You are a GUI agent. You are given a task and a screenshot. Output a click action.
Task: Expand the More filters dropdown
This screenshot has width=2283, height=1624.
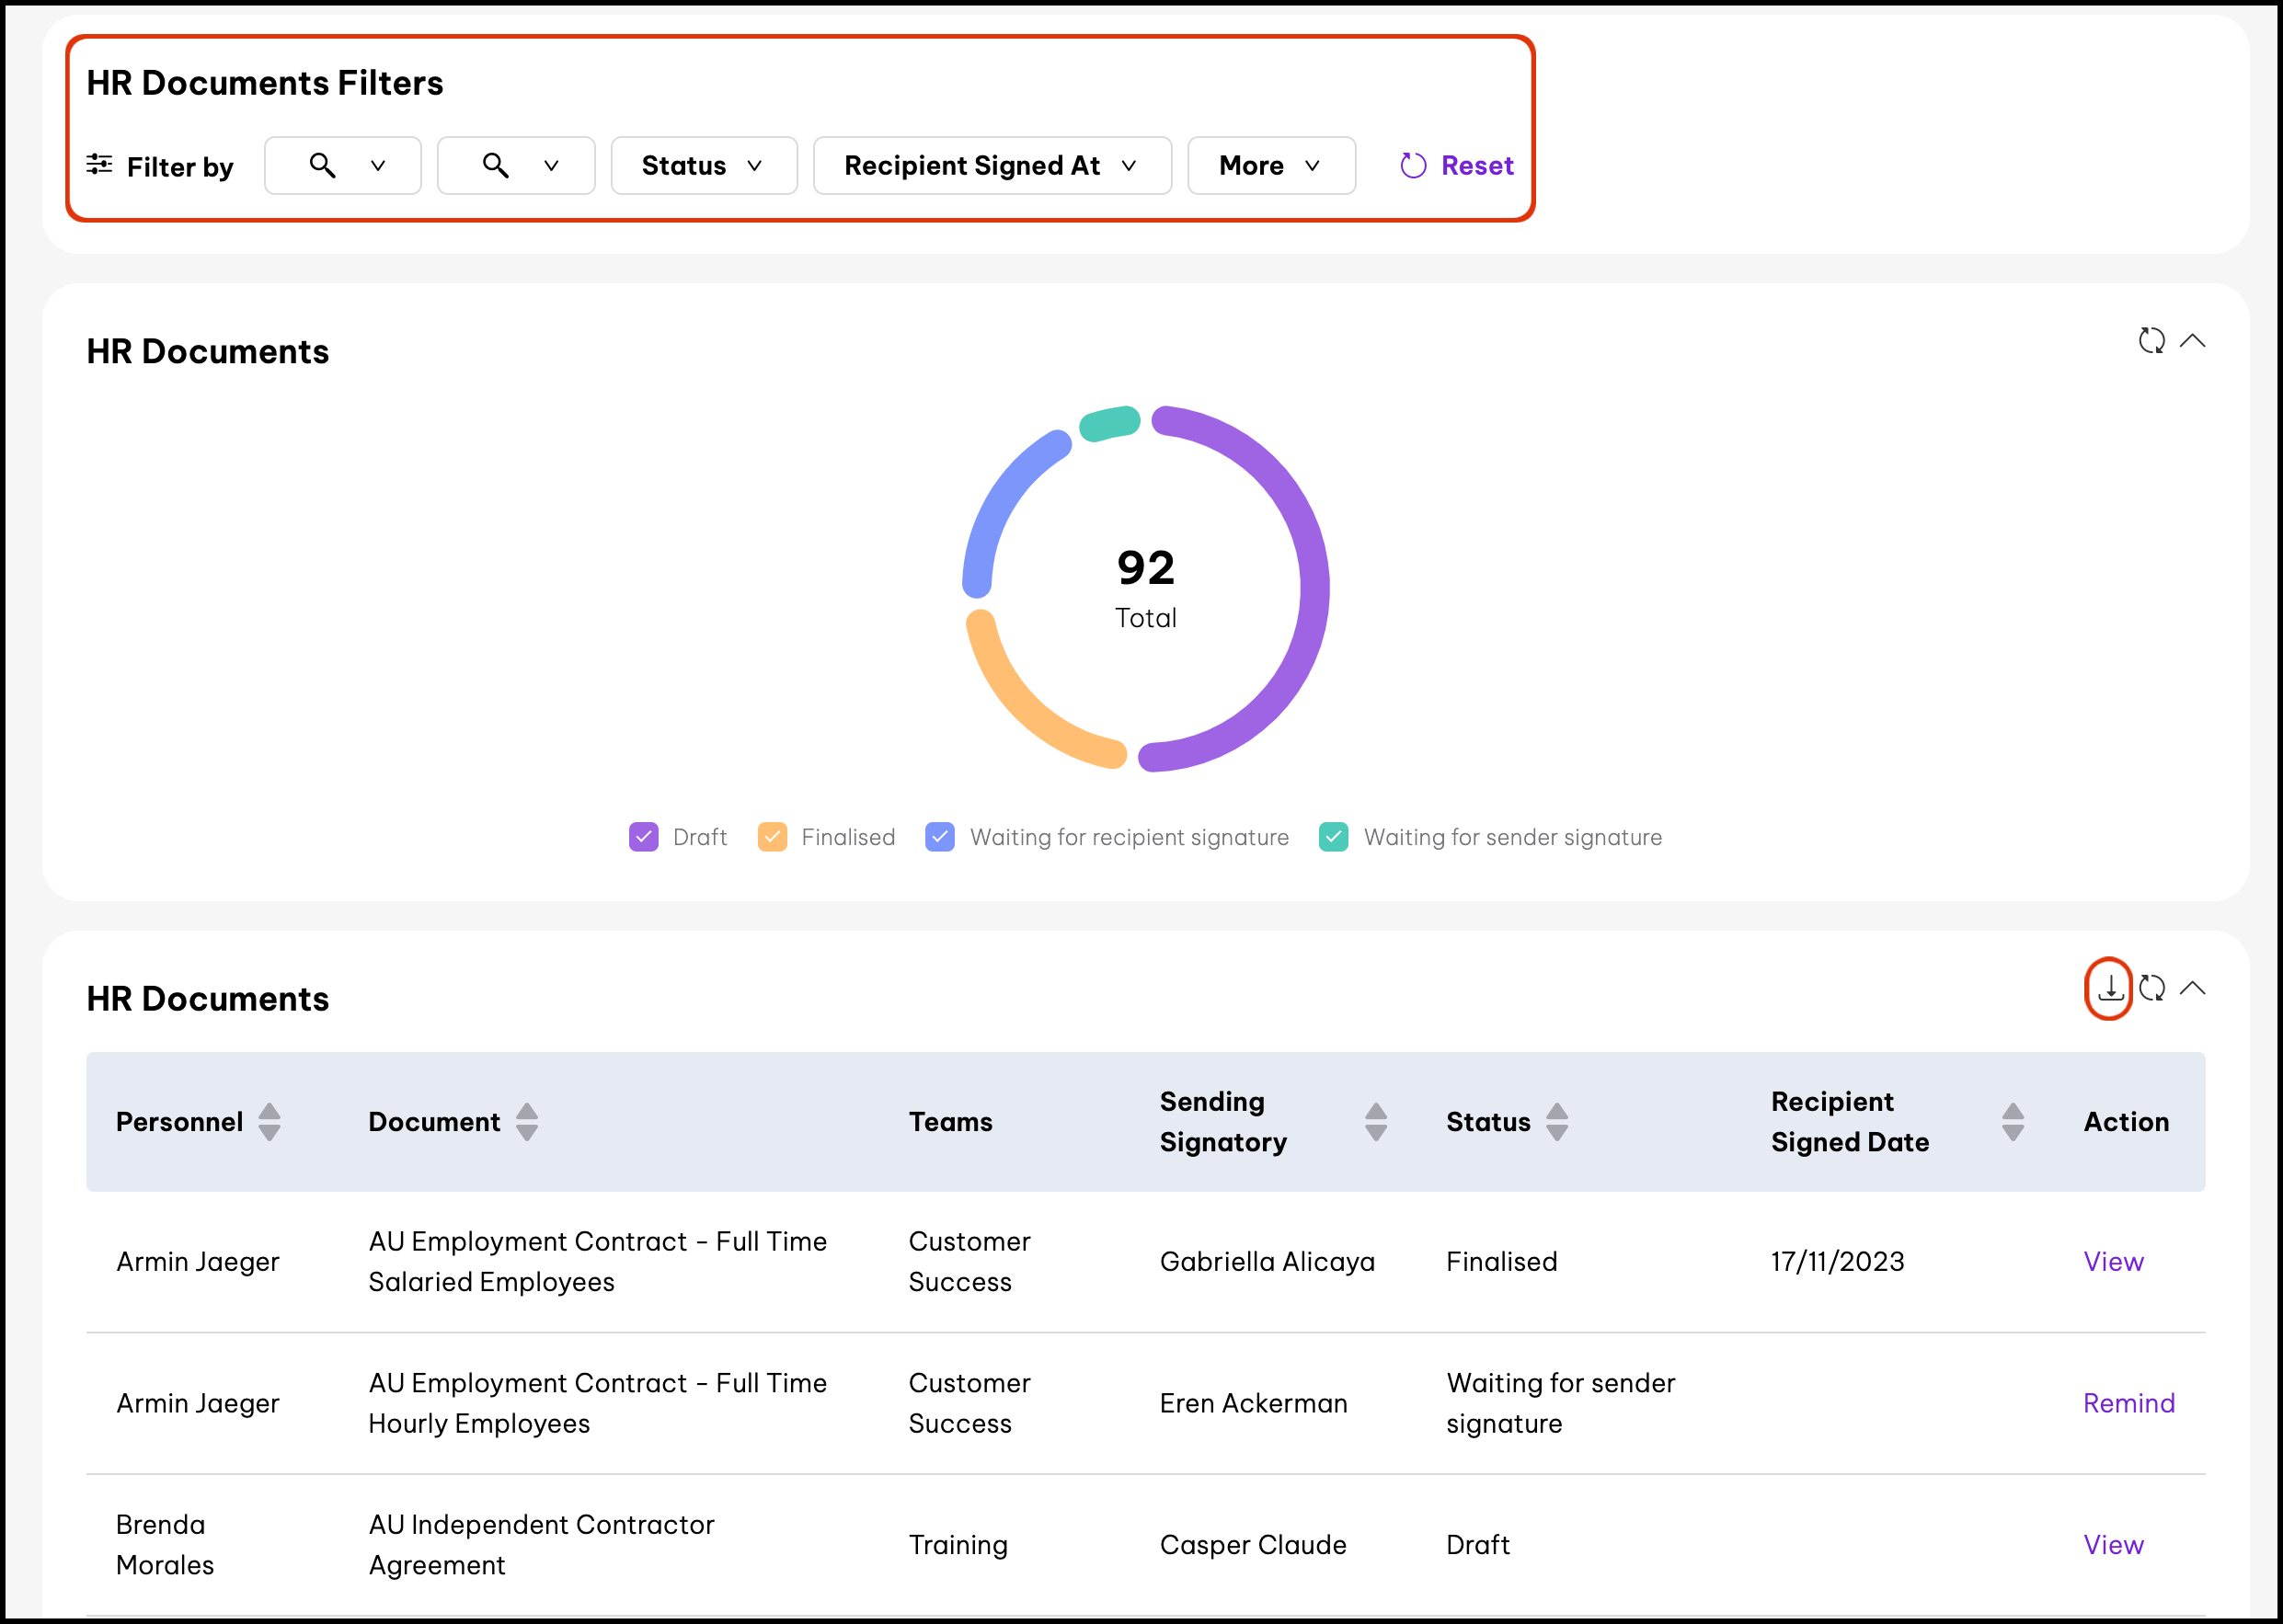(x=1270, y=166)
